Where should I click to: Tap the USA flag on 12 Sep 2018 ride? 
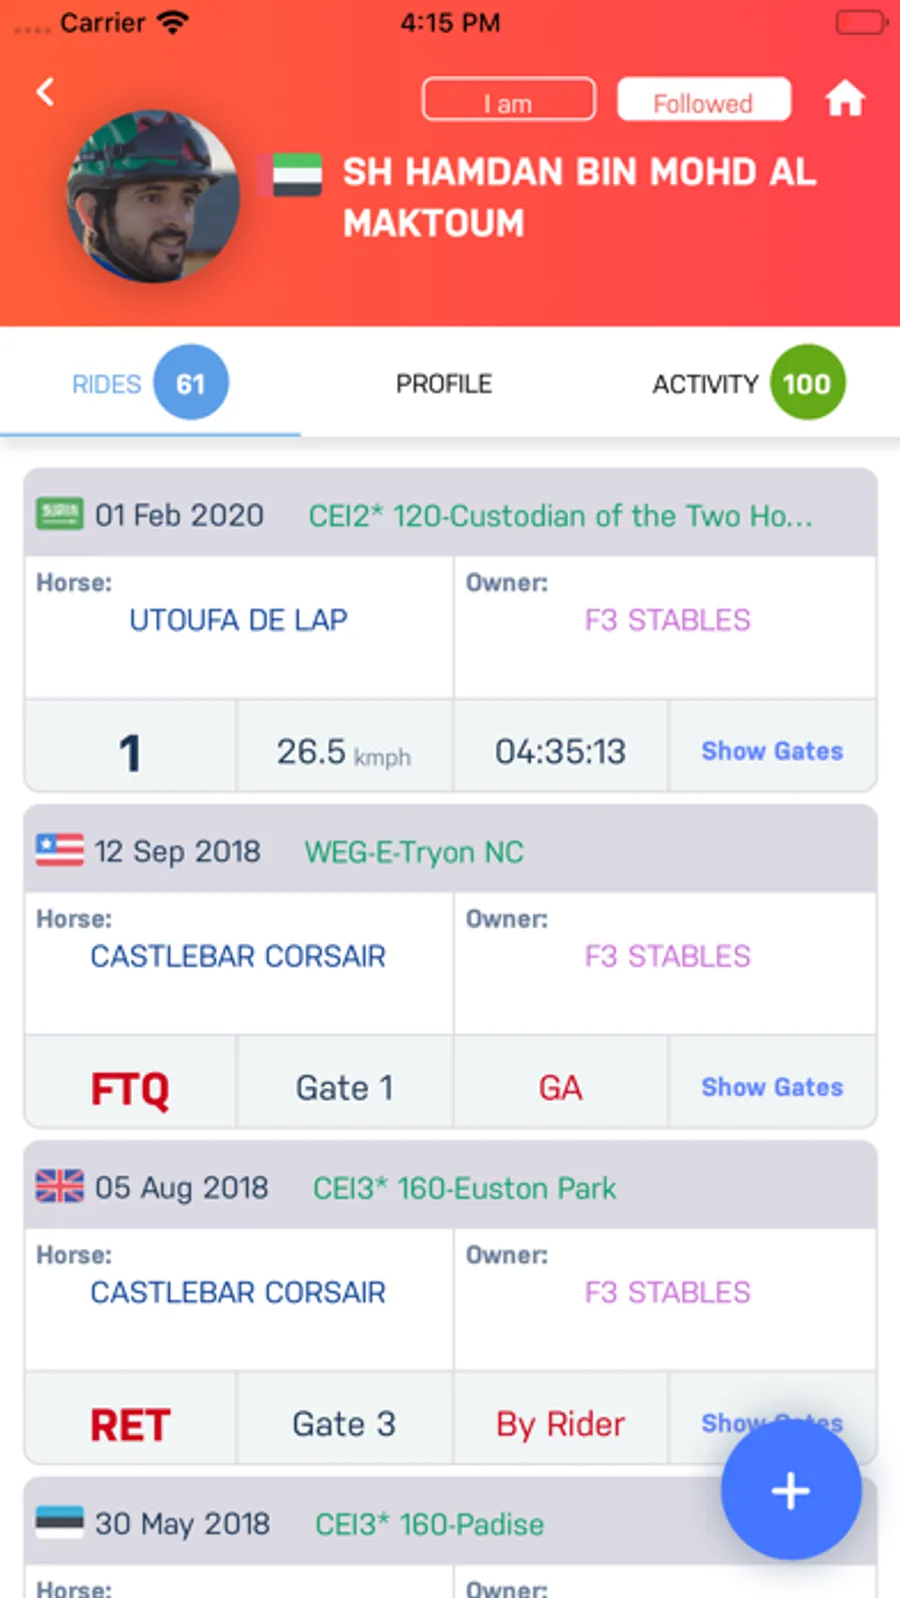tap(60, 851)
